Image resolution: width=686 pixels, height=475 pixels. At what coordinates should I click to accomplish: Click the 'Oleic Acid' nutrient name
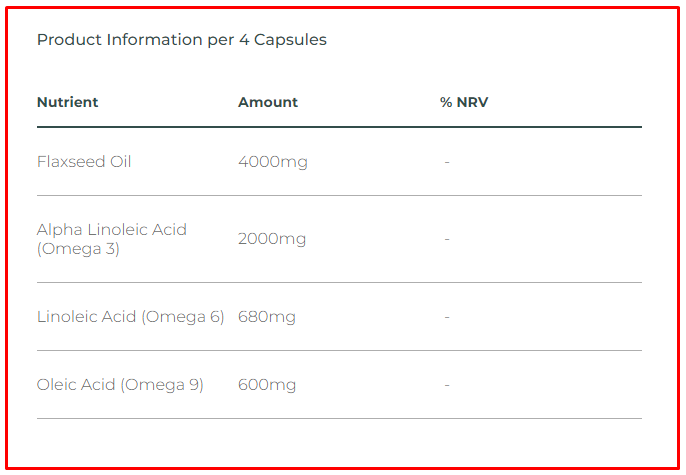pos(76,385)
